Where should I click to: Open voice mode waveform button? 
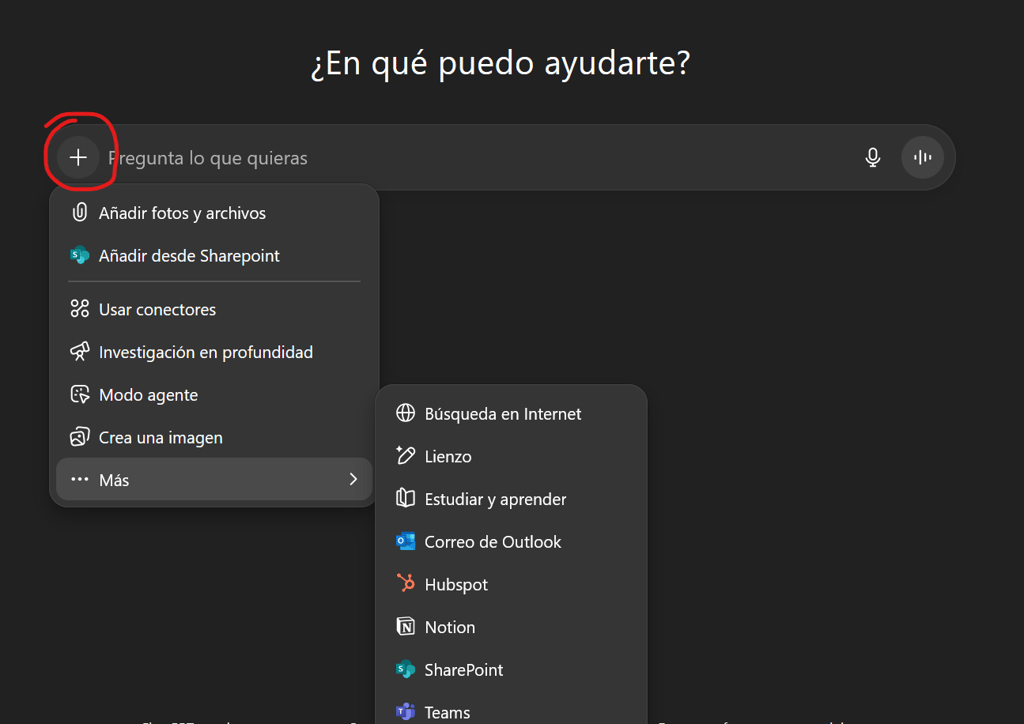click(922, 158)
